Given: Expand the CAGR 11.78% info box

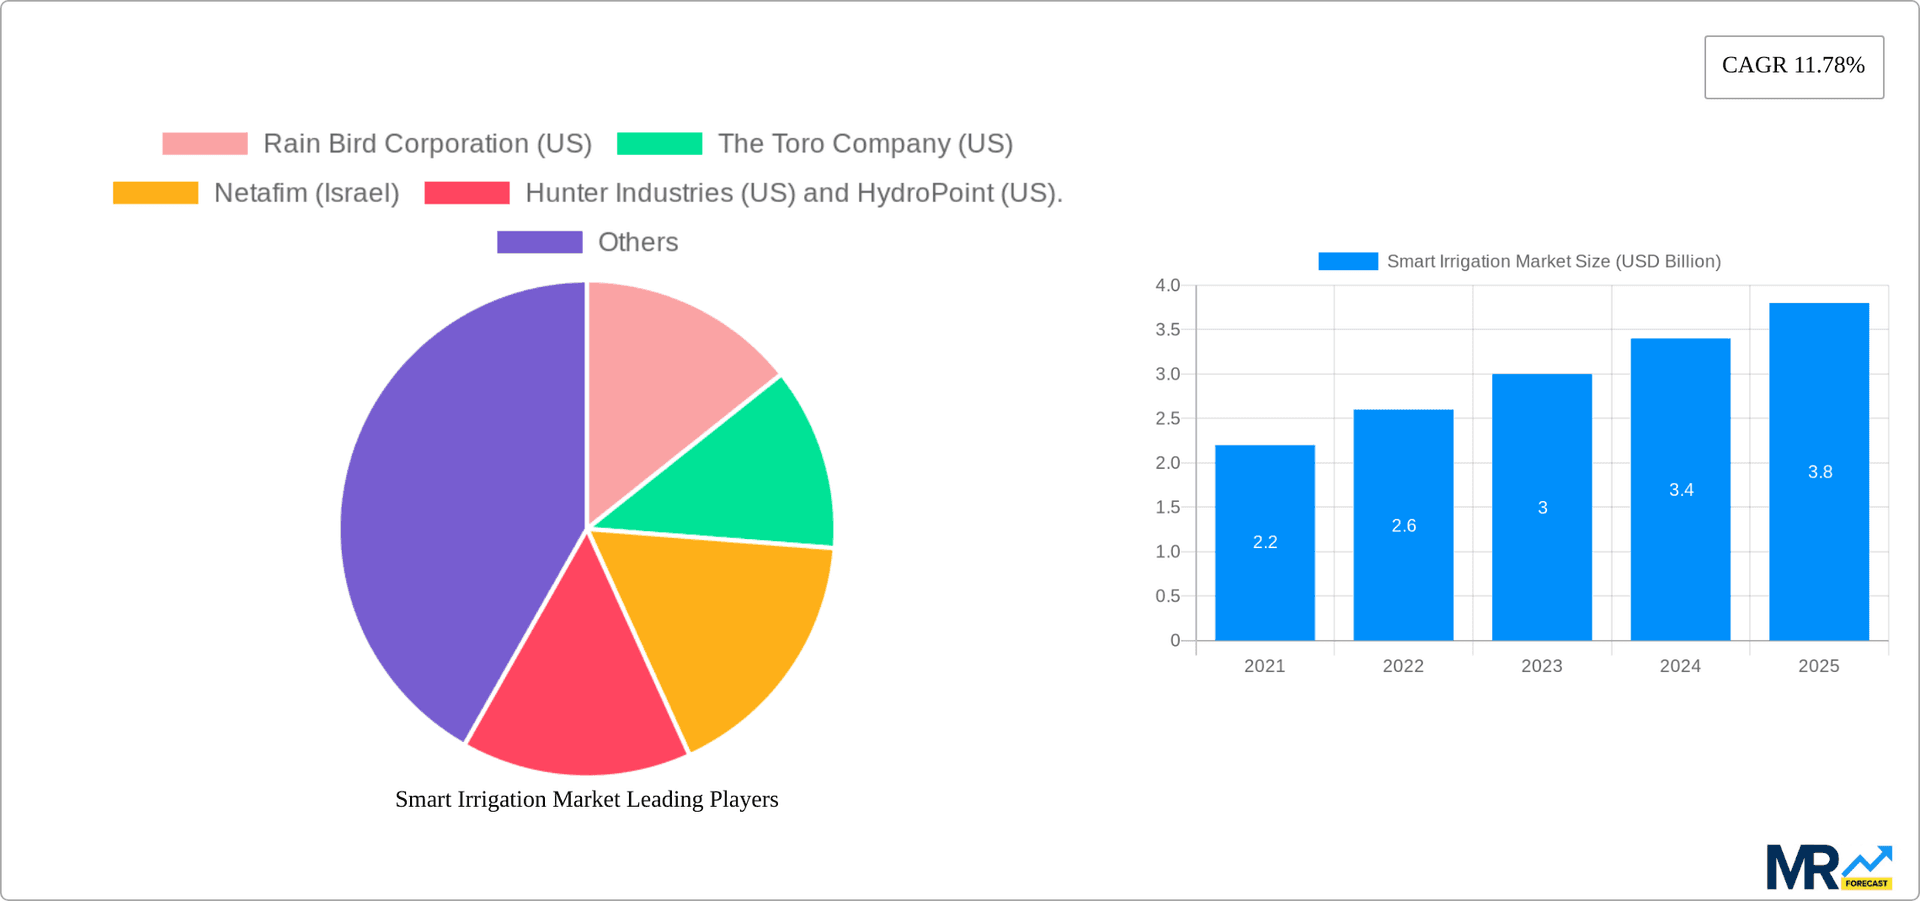Looking at the screenshot, I should tap(1793, 66).
